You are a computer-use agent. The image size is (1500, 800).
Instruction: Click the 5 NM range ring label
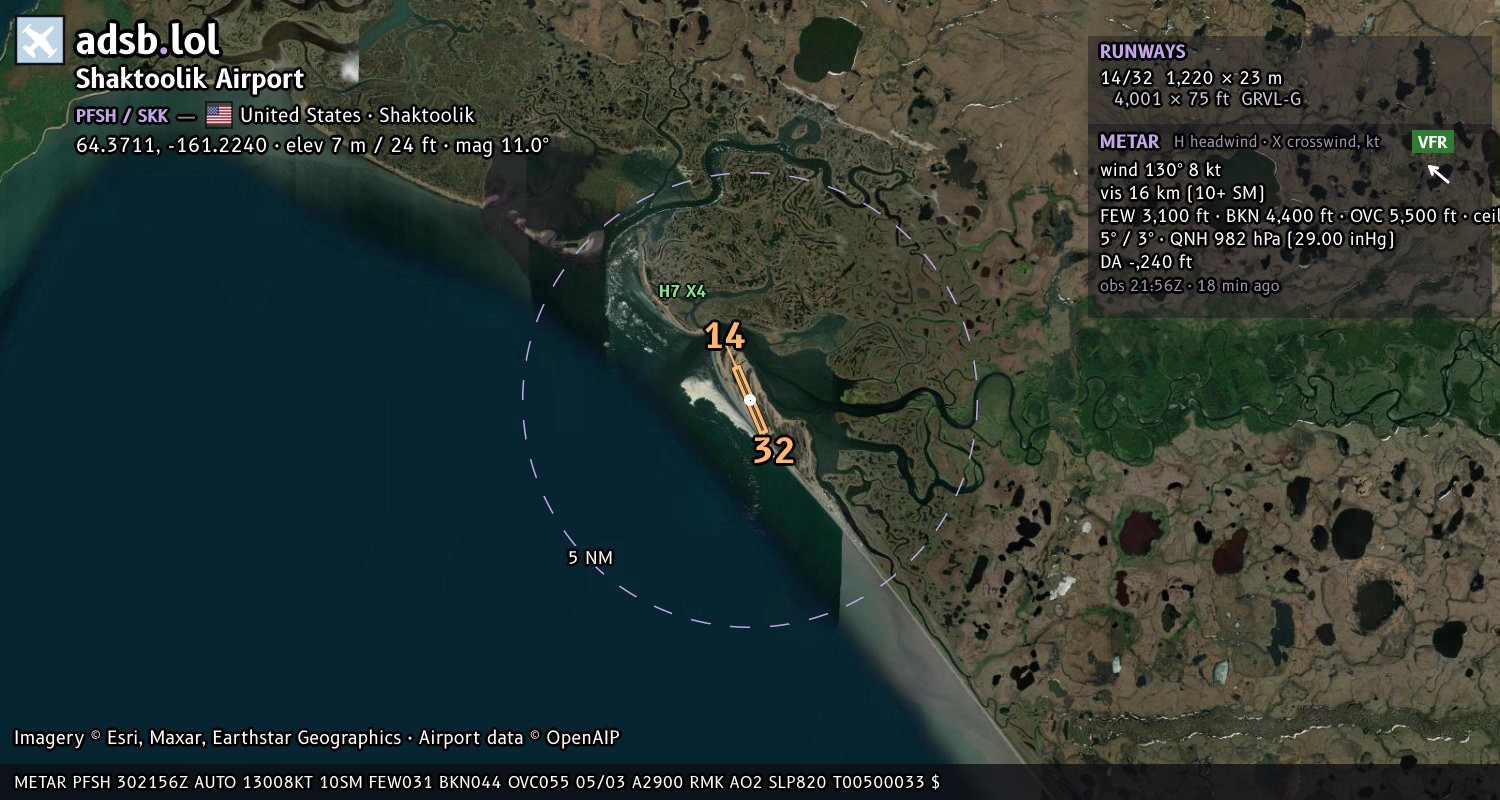(x=590, y=557)
